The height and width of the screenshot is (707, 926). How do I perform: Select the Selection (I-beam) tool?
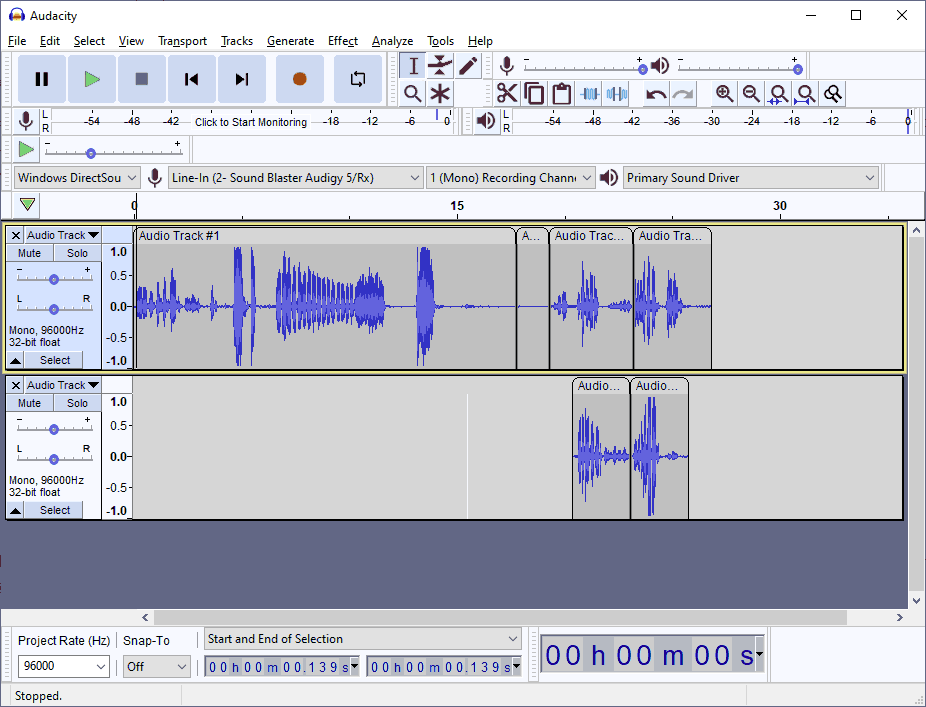click(413, 66)
